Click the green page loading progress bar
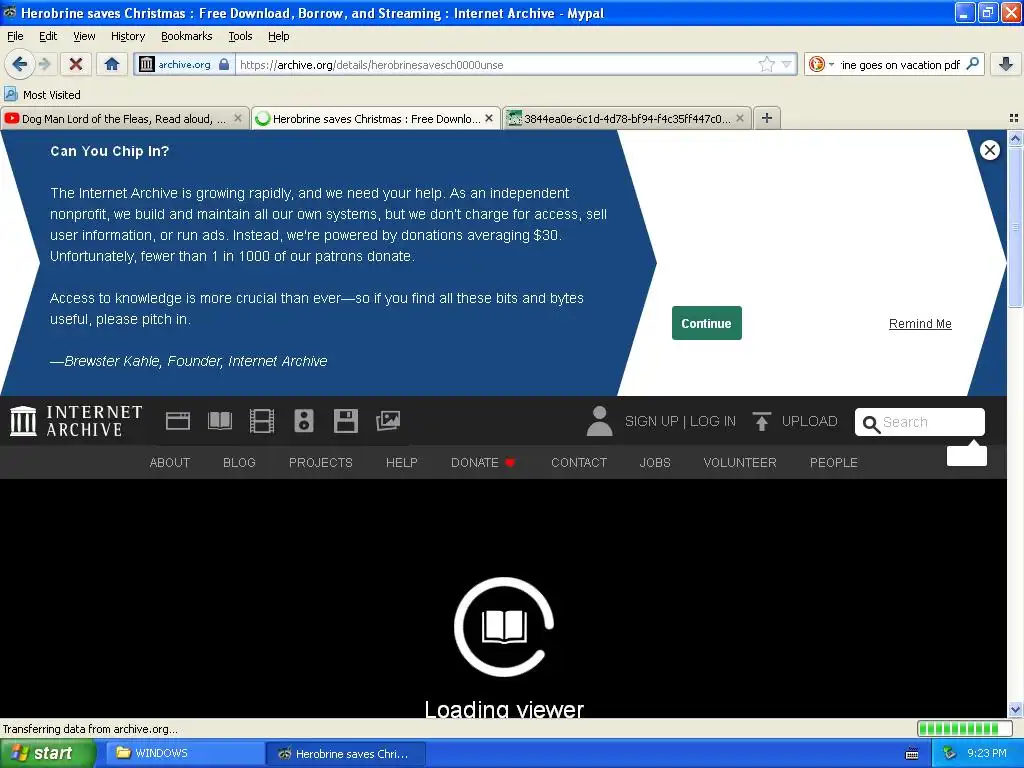 point(965,728)
